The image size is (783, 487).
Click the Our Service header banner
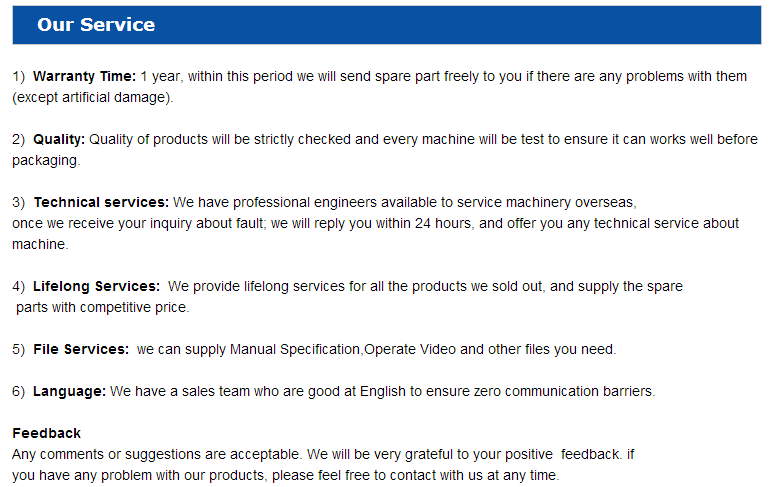(386, 25)
